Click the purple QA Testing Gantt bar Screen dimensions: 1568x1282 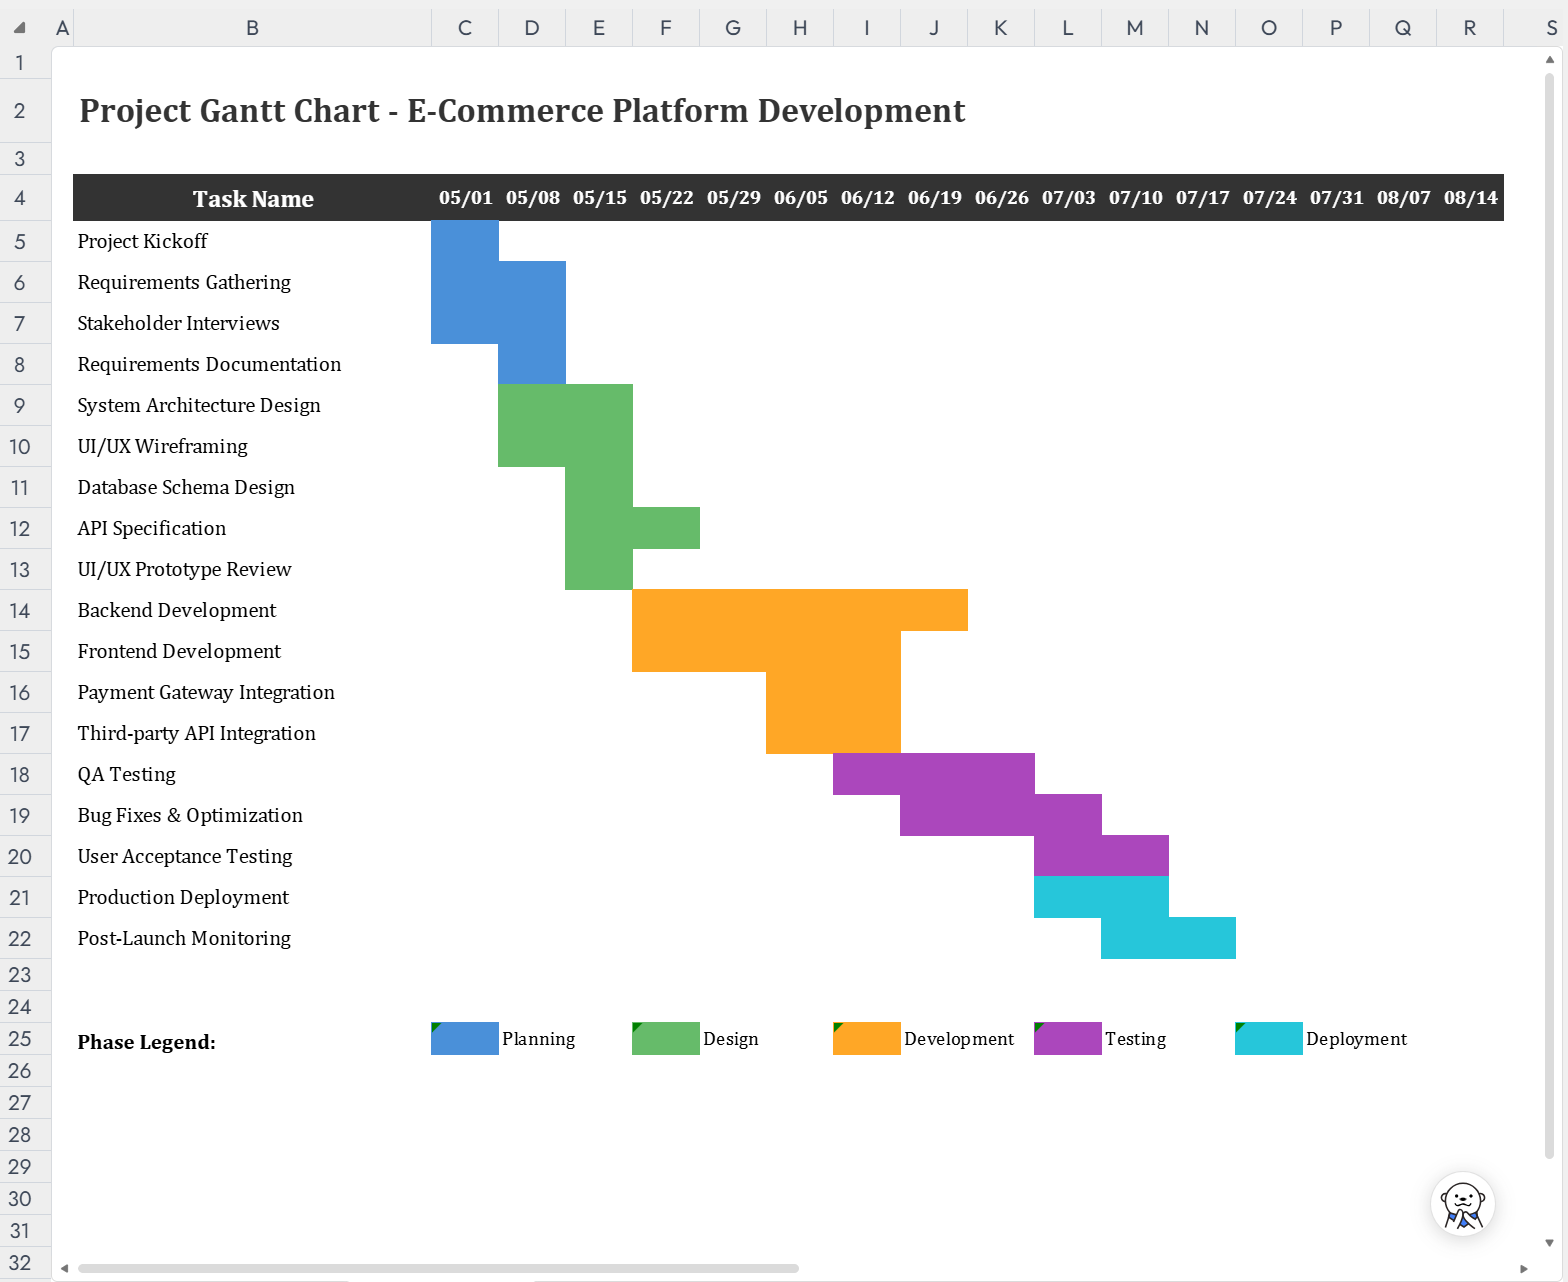tap(934, 774)
